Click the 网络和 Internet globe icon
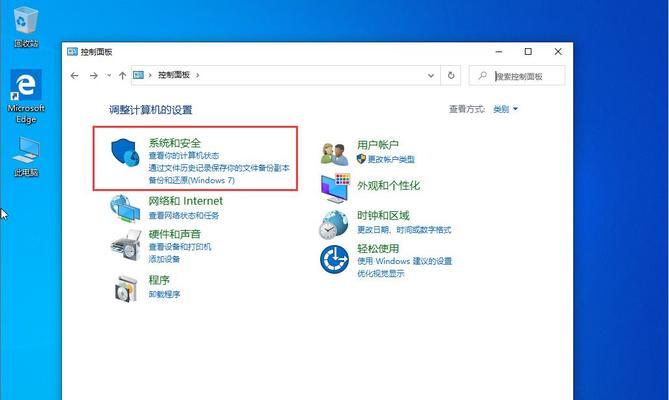 [125, 209]
